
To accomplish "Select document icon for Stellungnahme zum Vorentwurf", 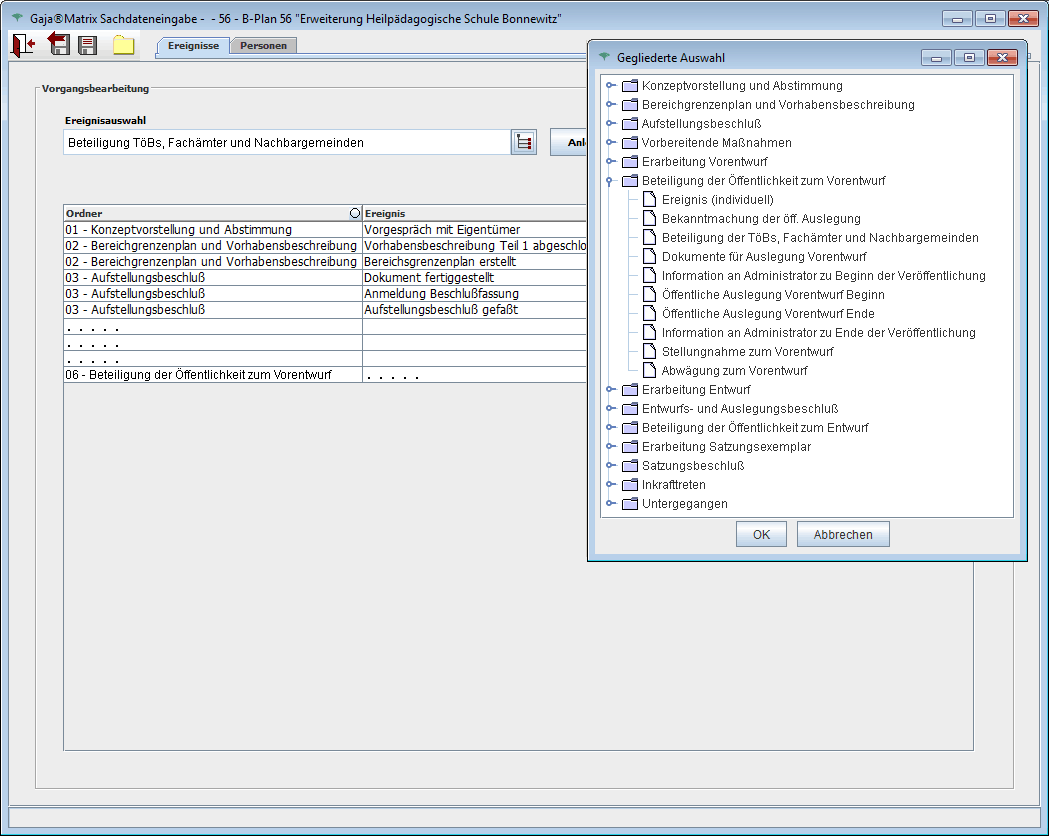I will [x=649, y=352].
